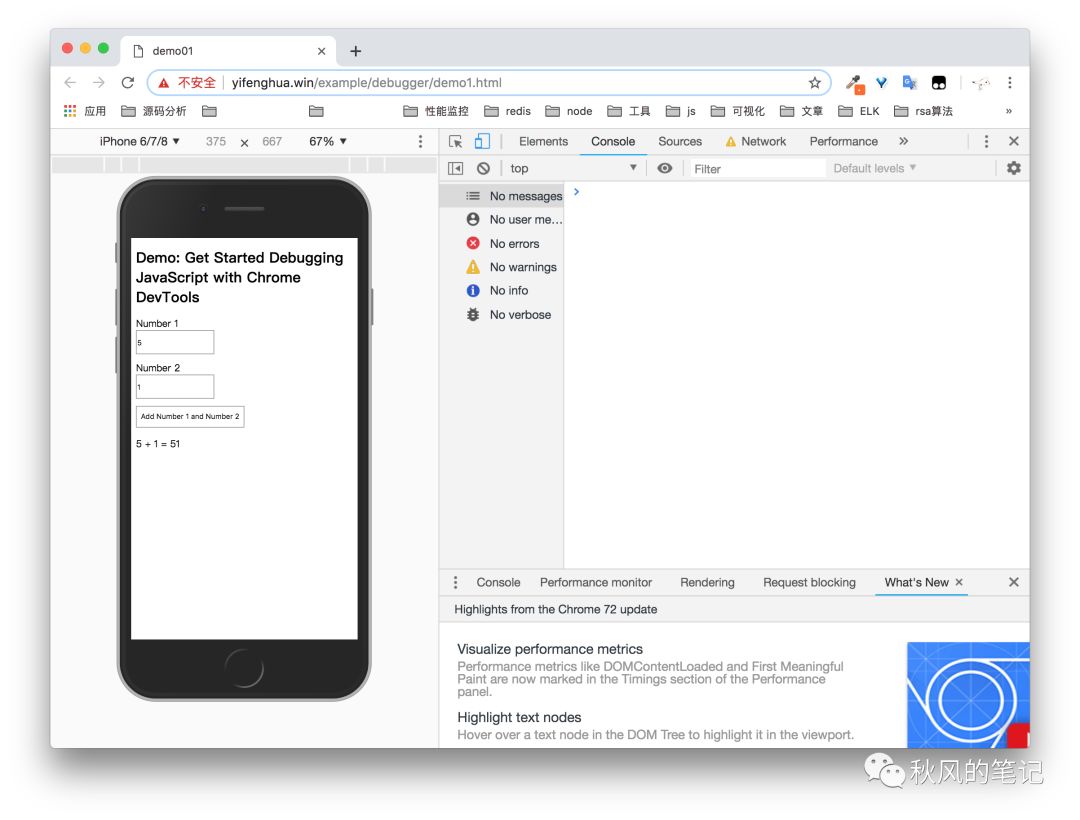Switch to the Sources tab

[x=680, y=141]
